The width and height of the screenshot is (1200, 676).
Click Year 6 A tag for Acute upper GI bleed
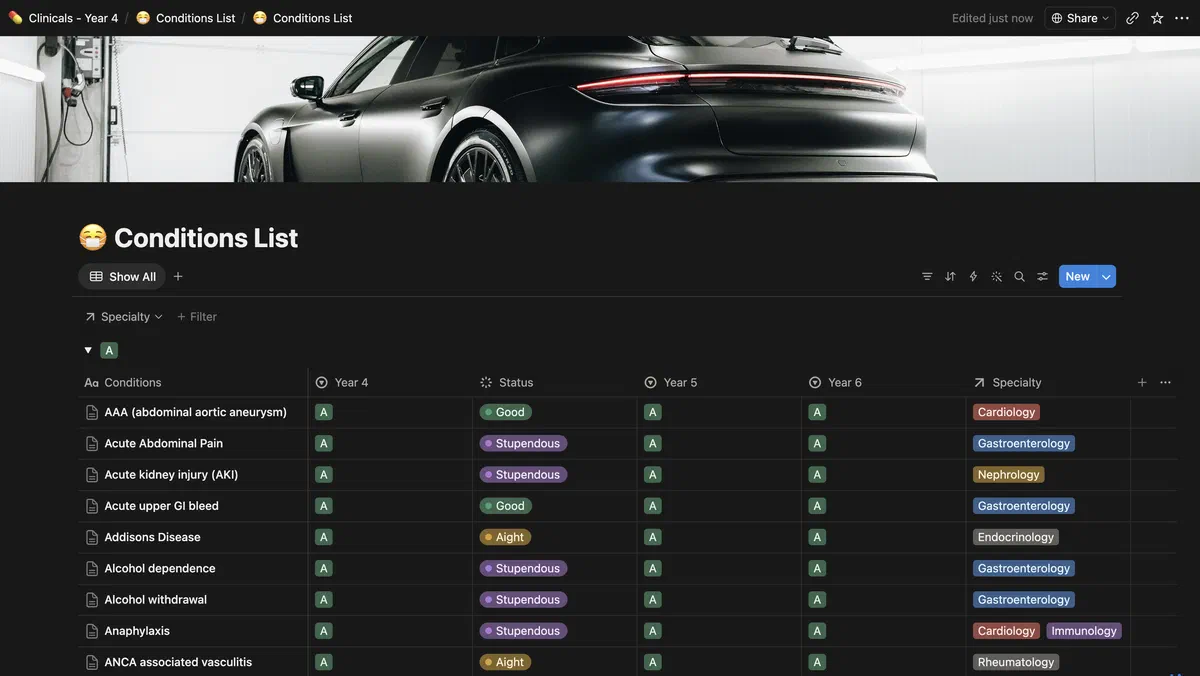tap(817, 506)
